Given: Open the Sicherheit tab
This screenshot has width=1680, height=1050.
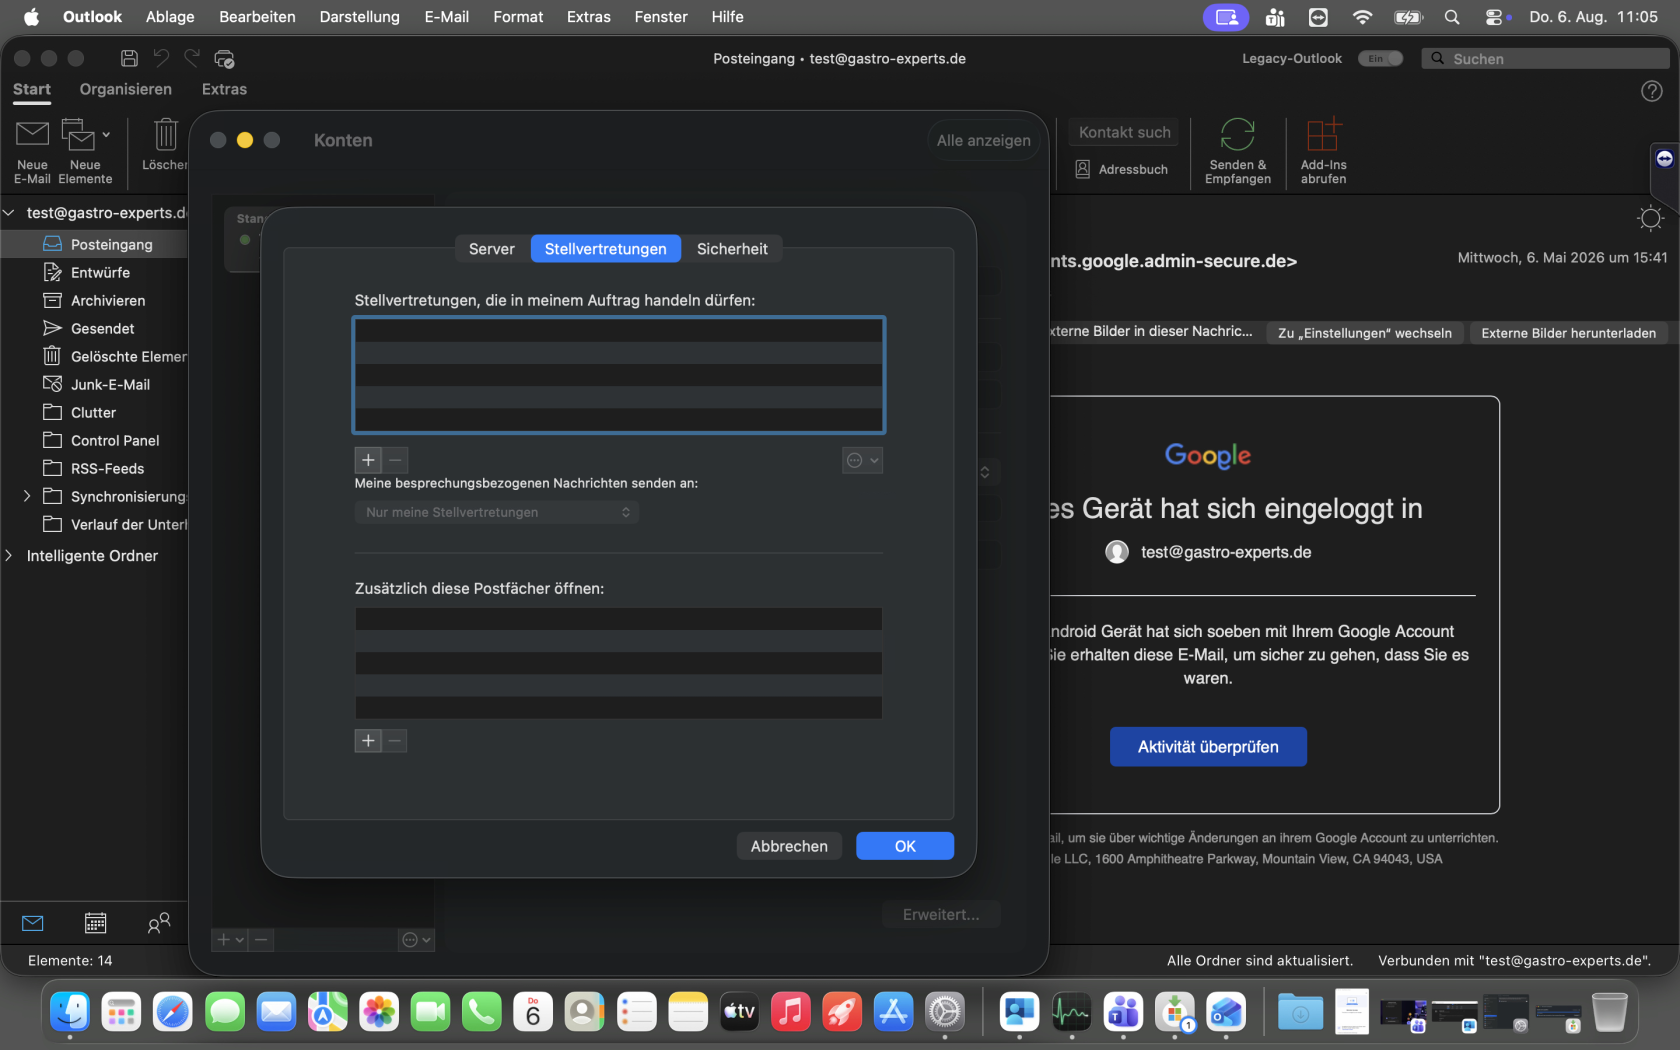Looking at the screenshot, I should [732, 249].
